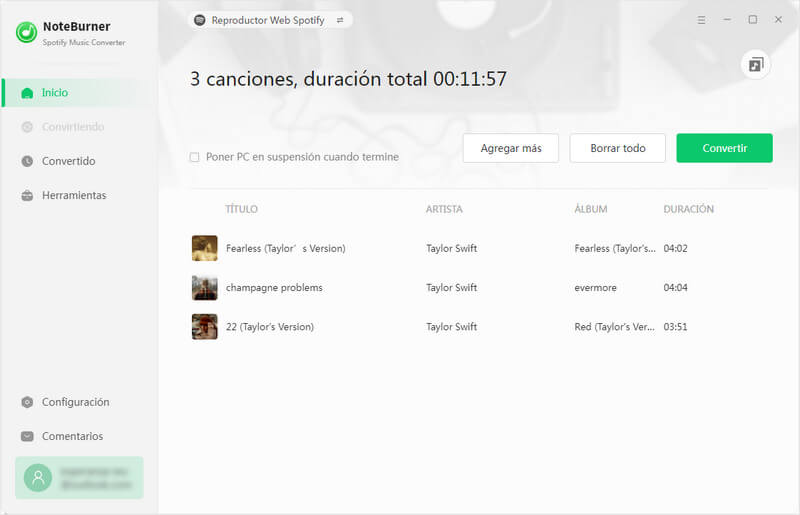
Task: Click the Convertido clock icon
Action: [x=27, y=161]
